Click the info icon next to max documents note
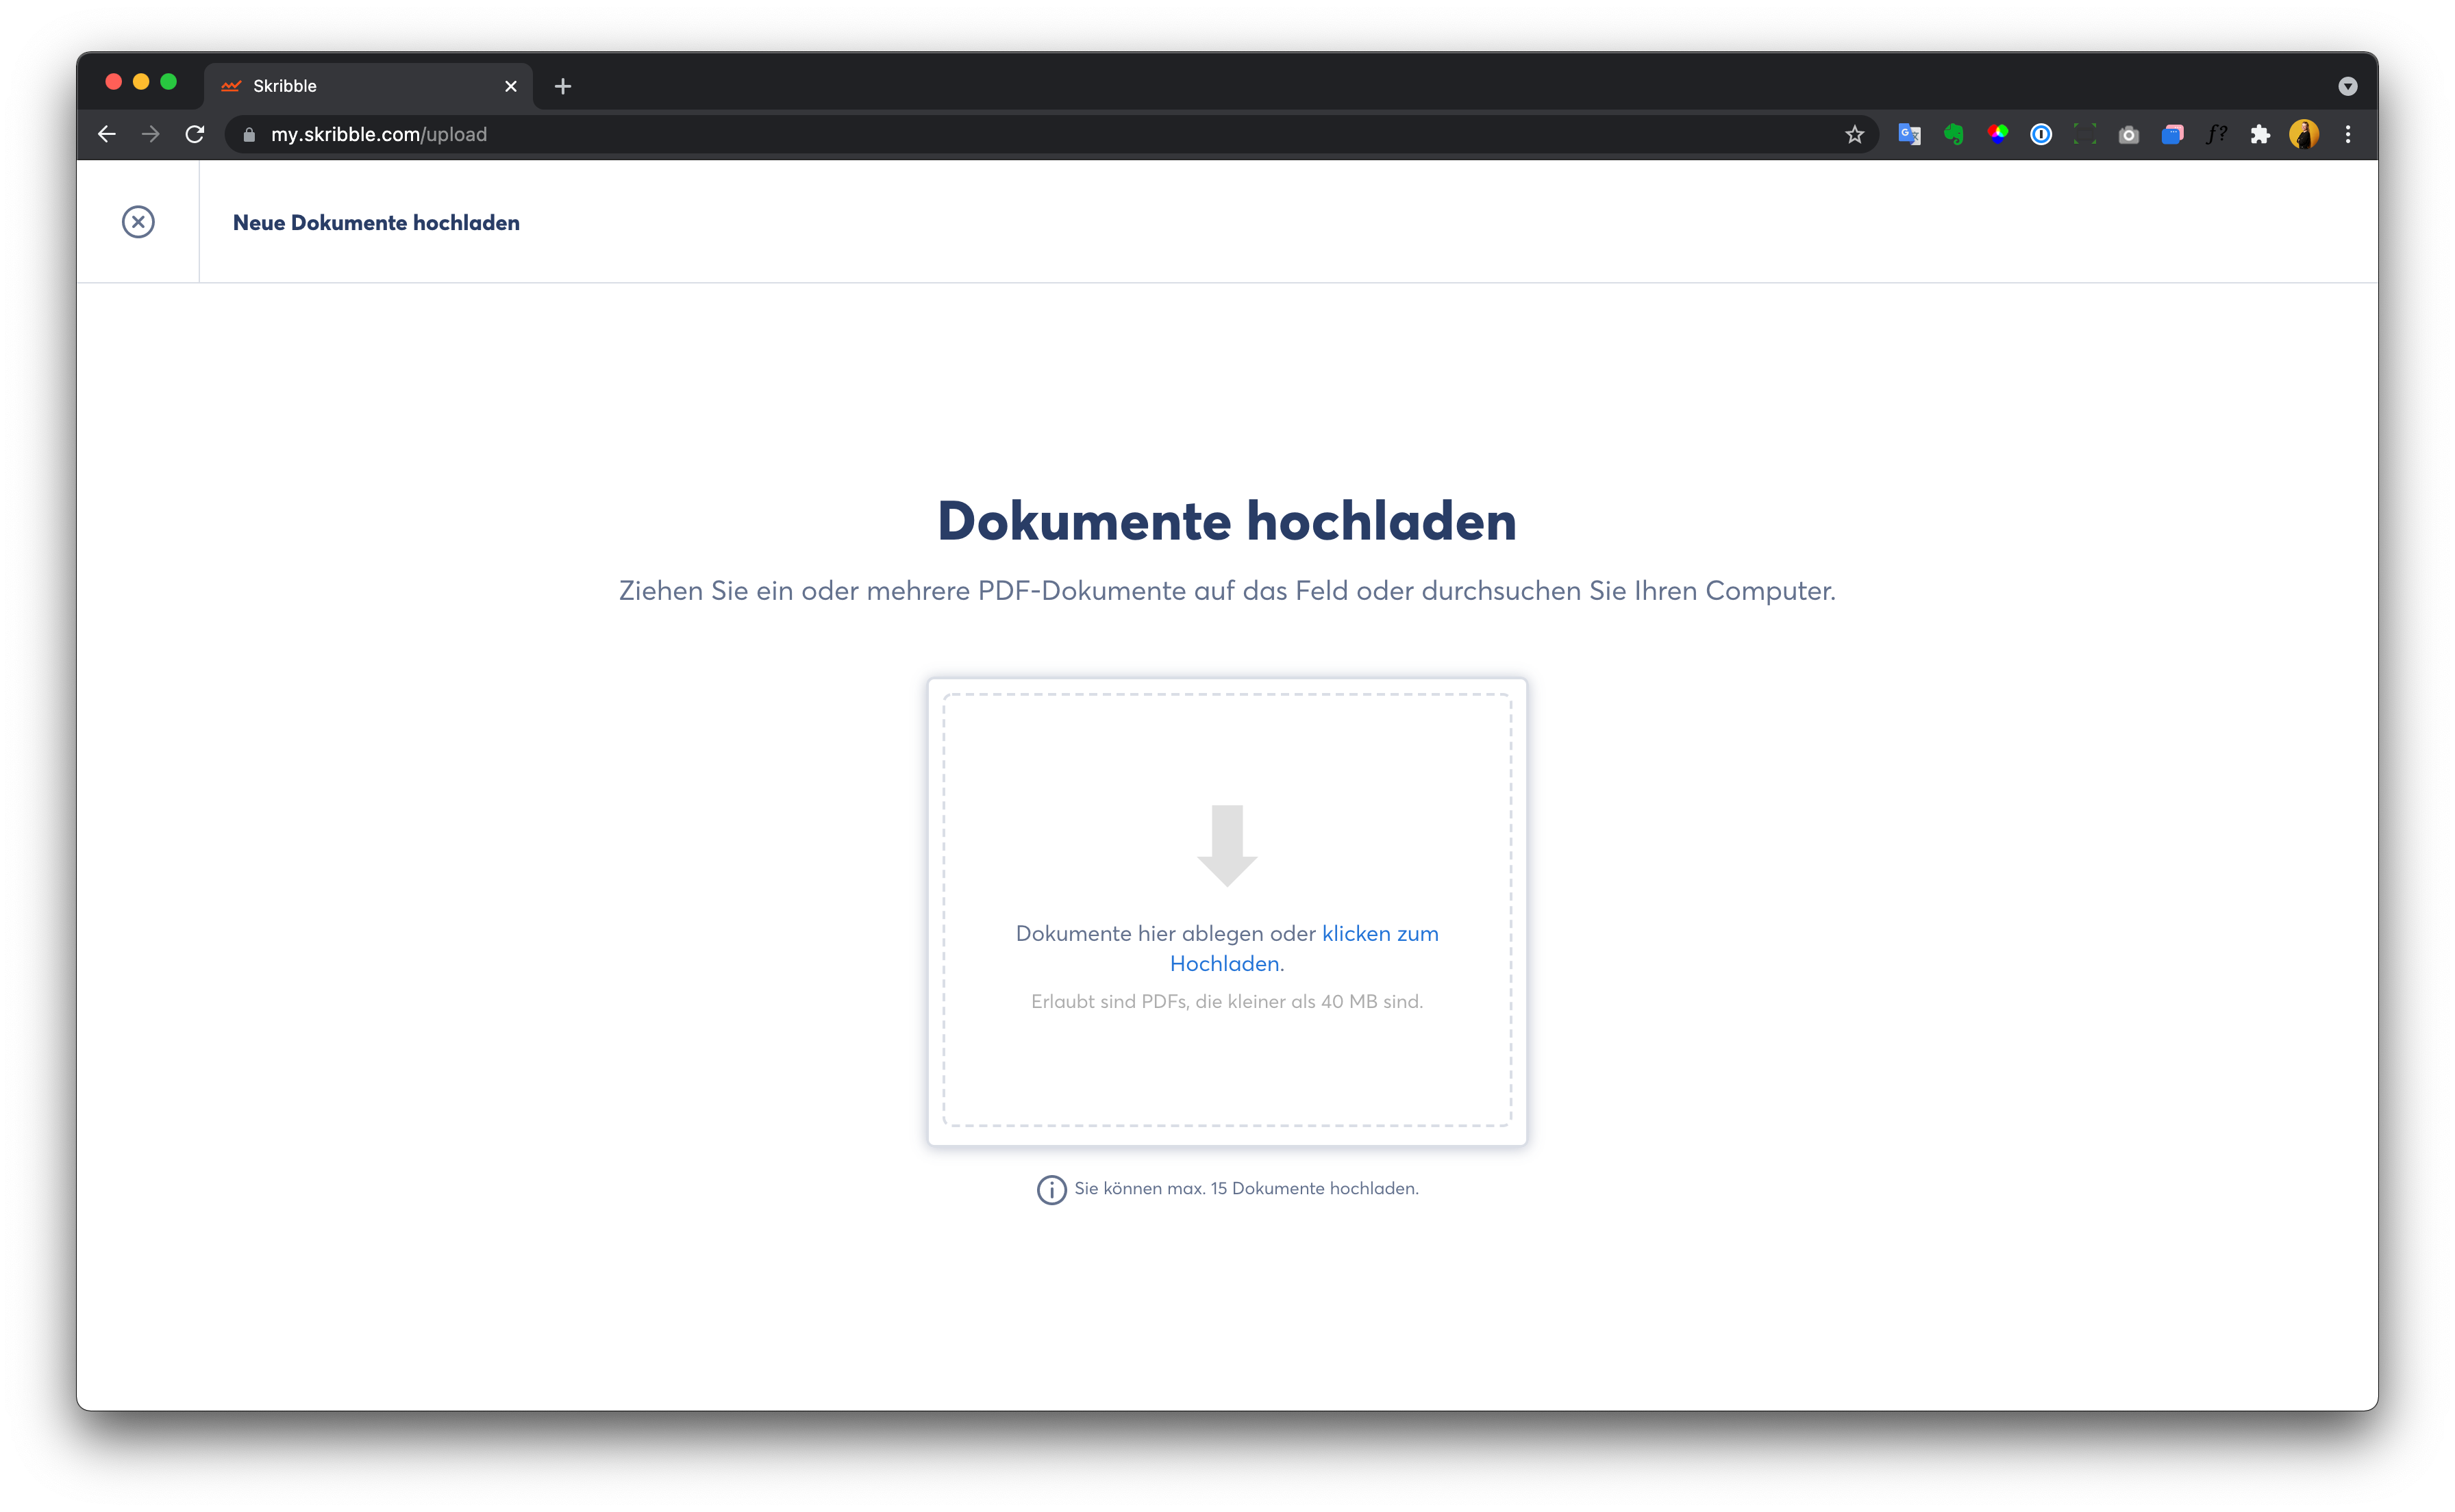This screenshot has height=1512, width=2455. [x=1051, y=1189]
